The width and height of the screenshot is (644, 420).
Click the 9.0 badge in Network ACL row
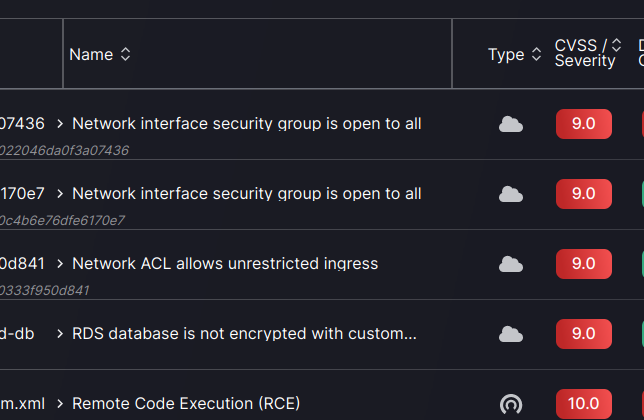click(583, 264)
